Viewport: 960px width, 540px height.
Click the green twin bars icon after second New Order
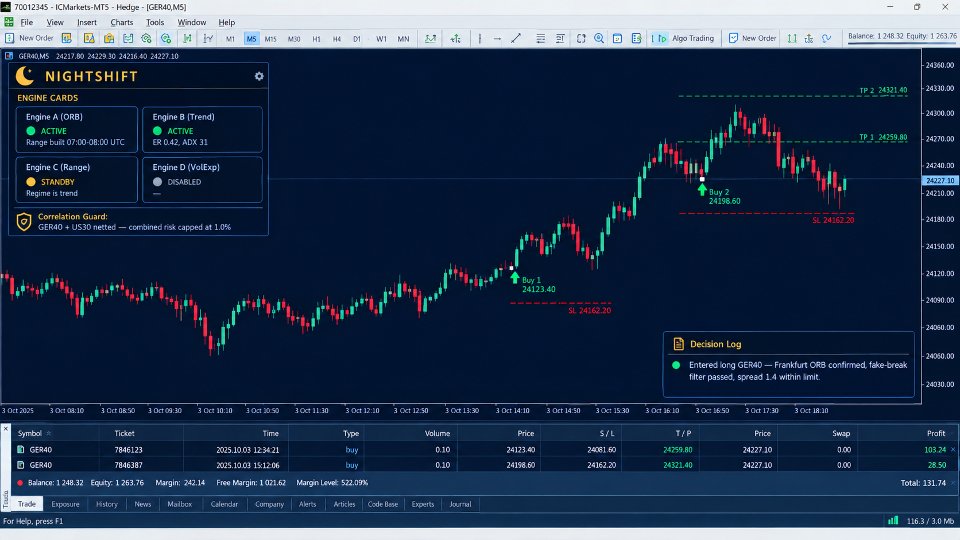(x=792, y=38)
